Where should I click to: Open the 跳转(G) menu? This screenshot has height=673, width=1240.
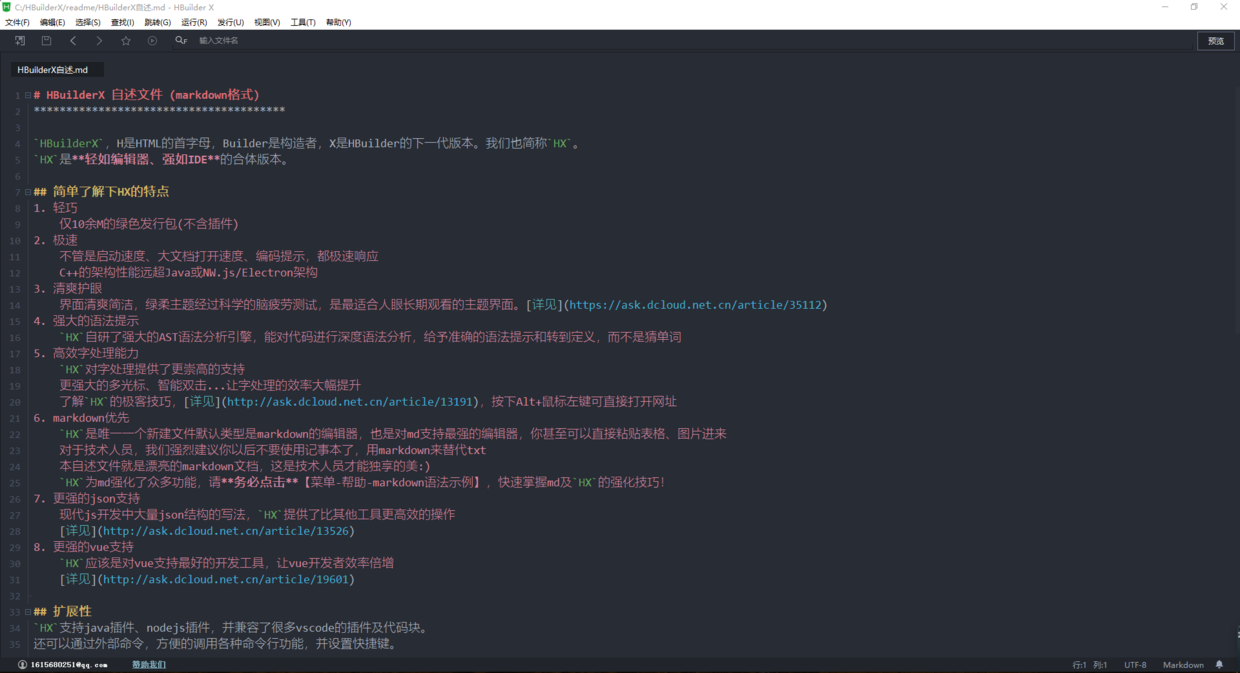click(x=157, y=22)
